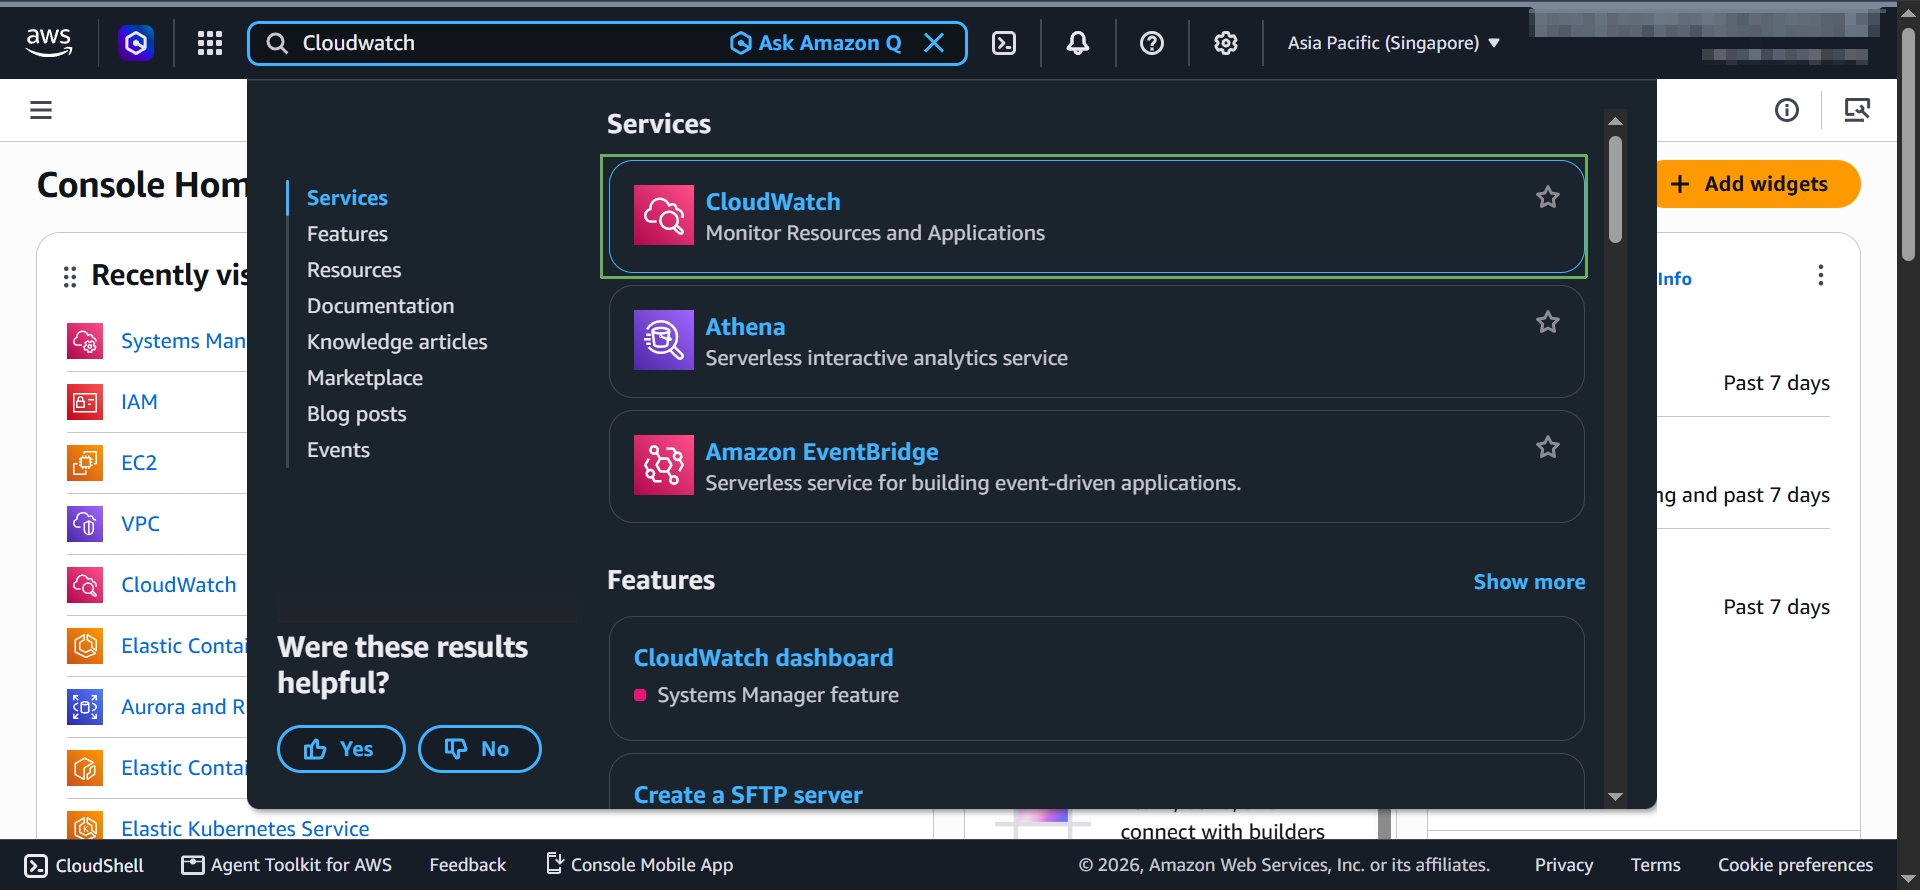This screenshot has width=1920, height=890.
Task: Click the Recently visited drag handle icon
Action: (x=70, y=277)
